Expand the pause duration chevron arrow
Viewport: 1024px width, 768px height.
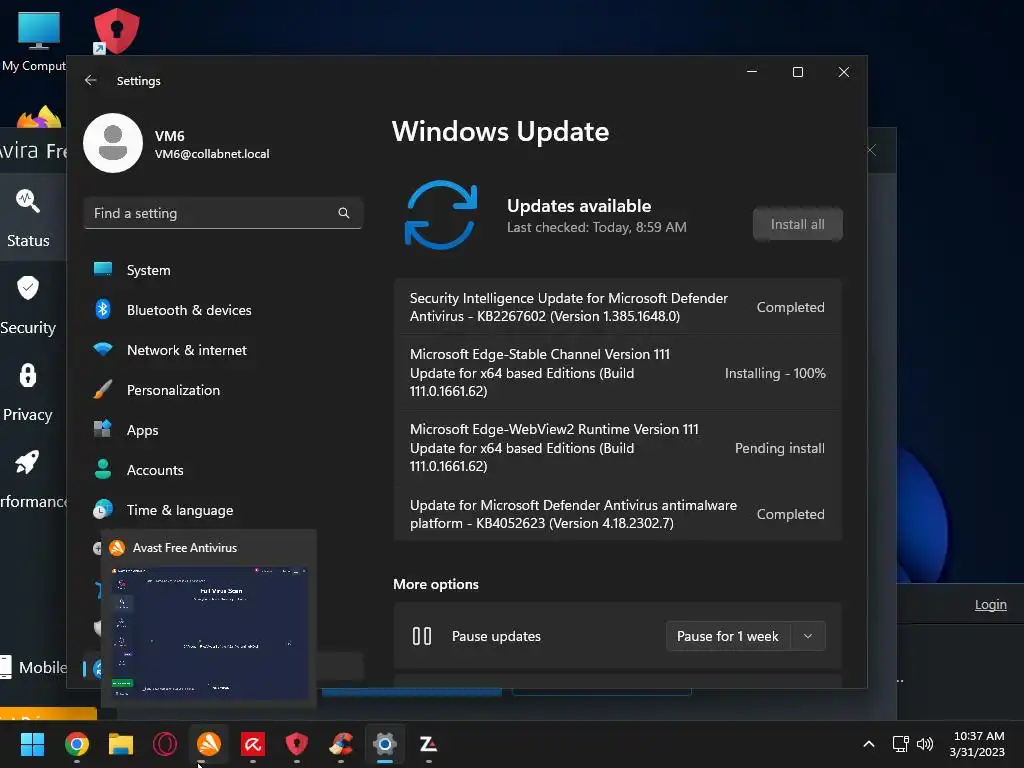(x=808, y=636)
